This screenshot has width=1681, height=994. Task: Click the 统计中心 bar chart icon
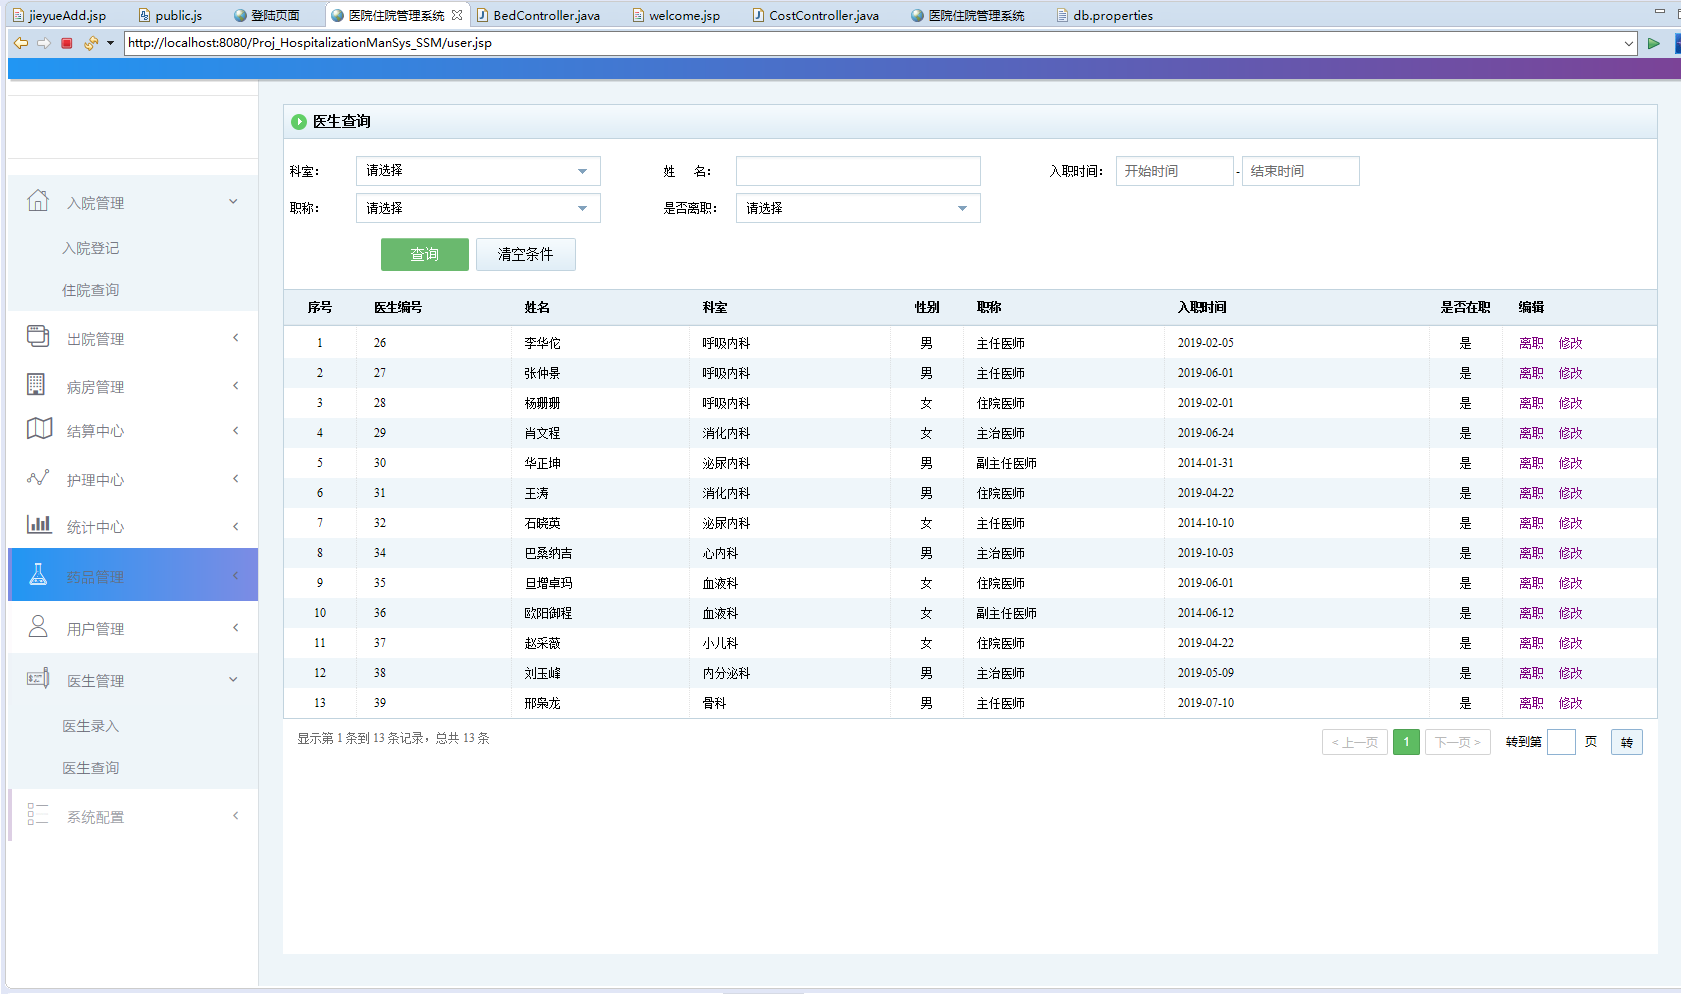39,524
